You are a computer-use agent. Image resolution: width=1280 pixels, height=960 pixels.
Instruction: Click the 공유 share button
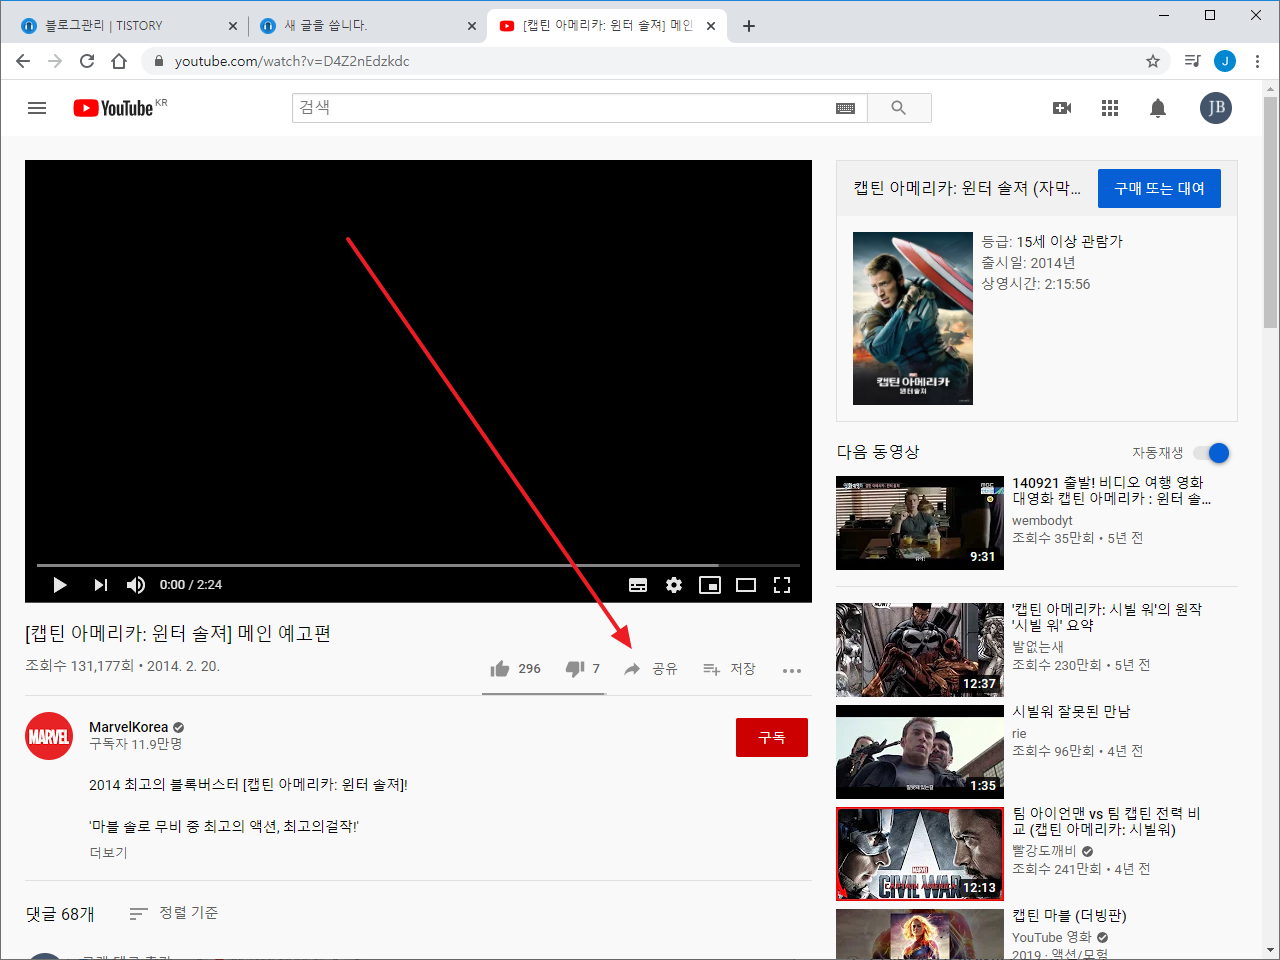651,669
